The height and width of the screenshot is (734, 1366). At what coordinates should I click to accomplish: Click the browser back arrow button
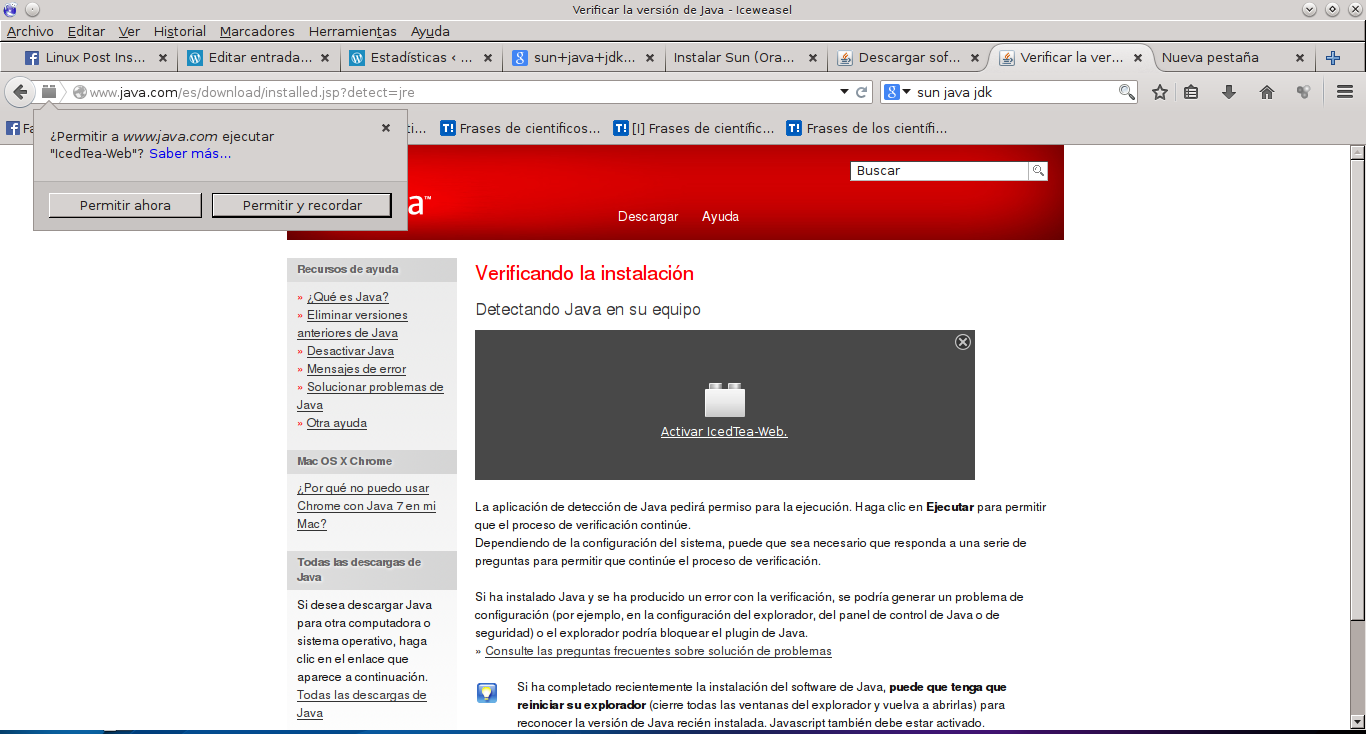click(x=20, y=92)
